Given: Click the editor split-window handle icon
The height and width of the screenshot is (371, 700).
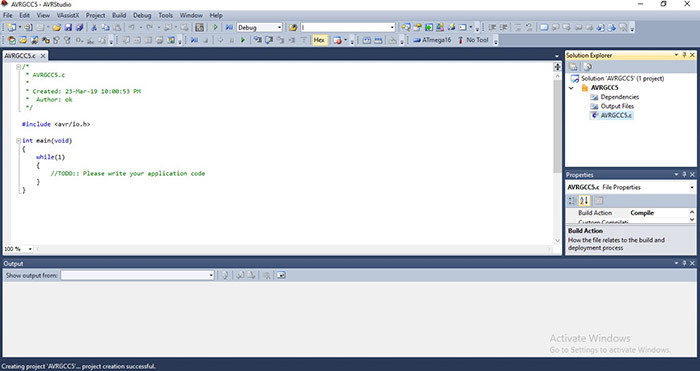Looking at the screenshot, I should [557, 67].
